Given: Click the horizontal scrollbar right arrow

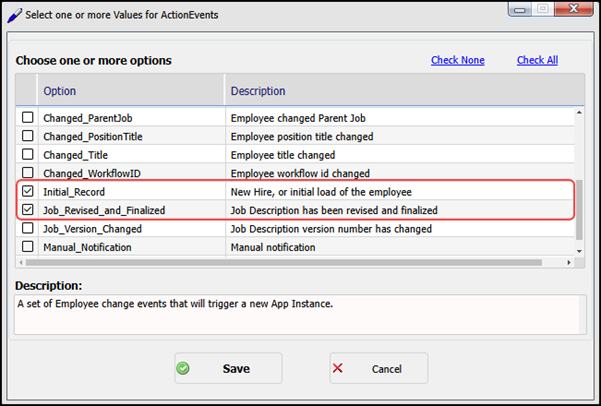Looking at the screenshot, I should coord(567,262).
